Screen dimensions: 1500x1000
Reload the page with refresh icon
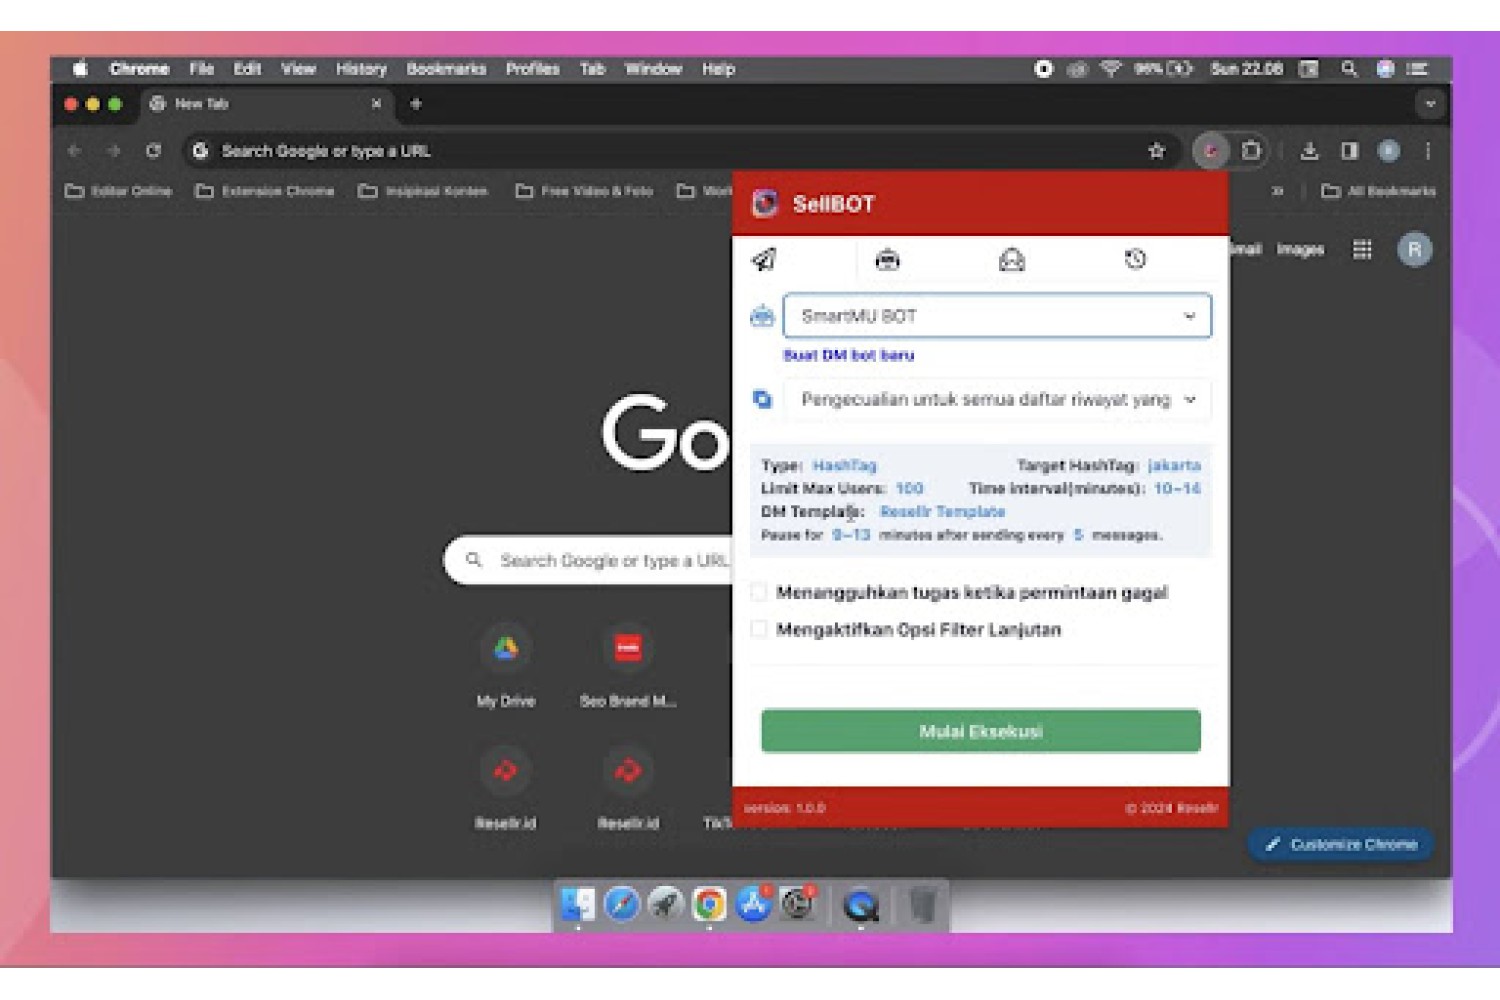(153, 151)
